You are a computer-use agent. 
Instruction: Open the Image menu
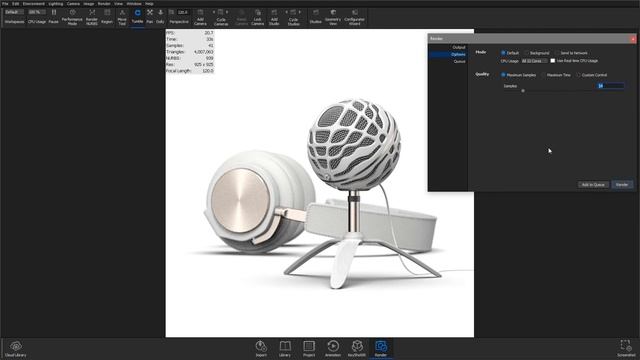89,4
